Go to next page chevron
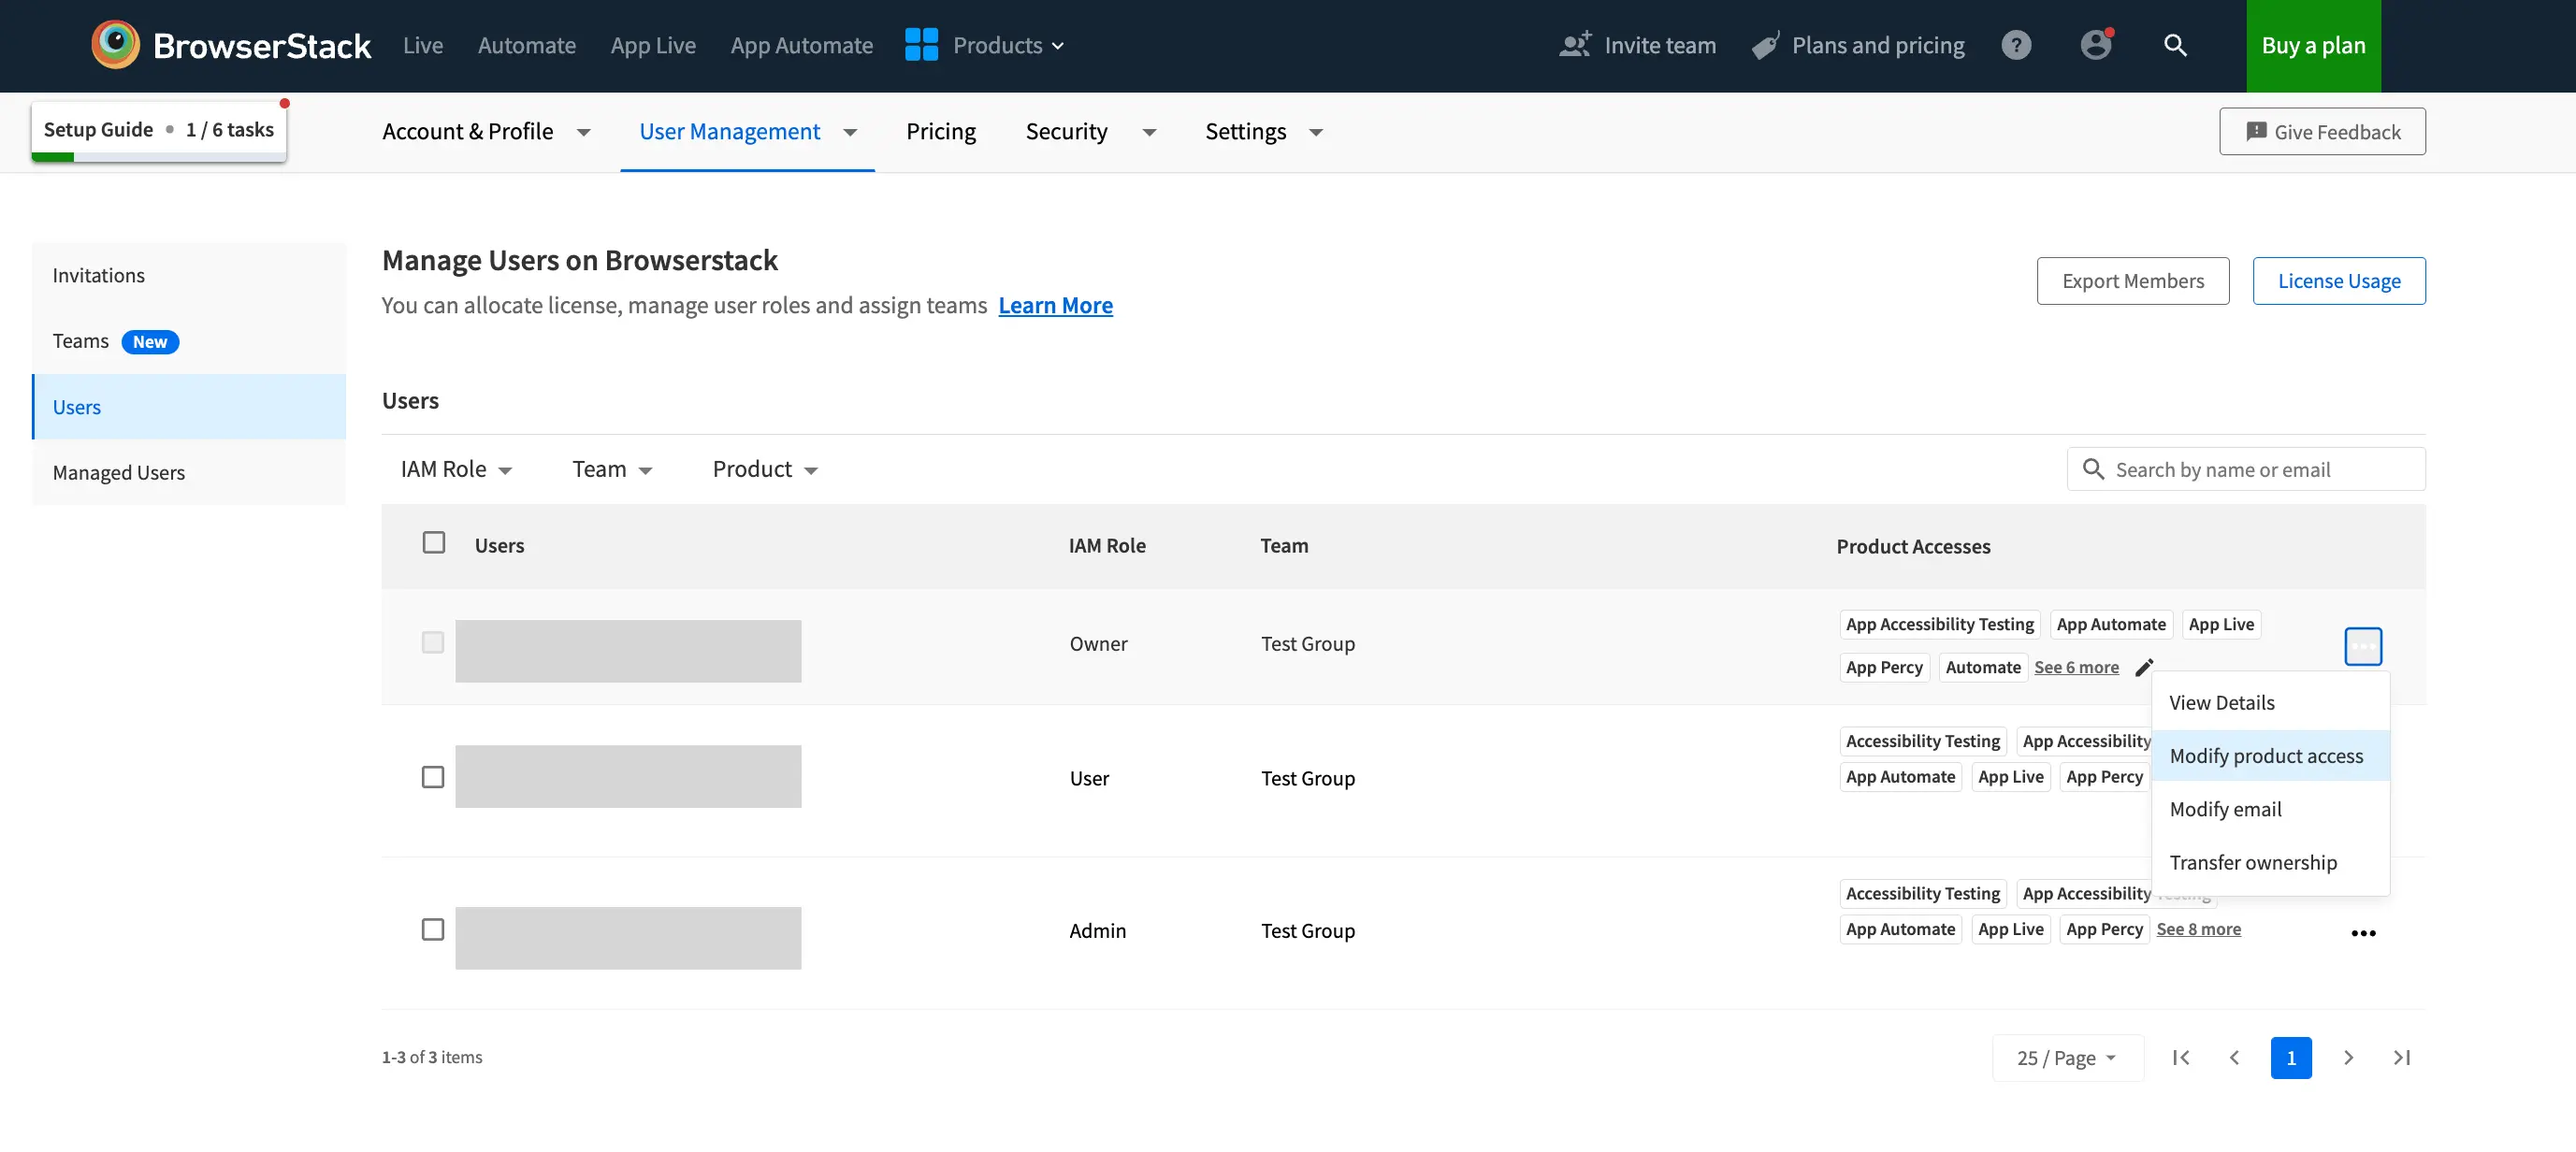This screenshot has height=1152, width=2576. 2348,1058
